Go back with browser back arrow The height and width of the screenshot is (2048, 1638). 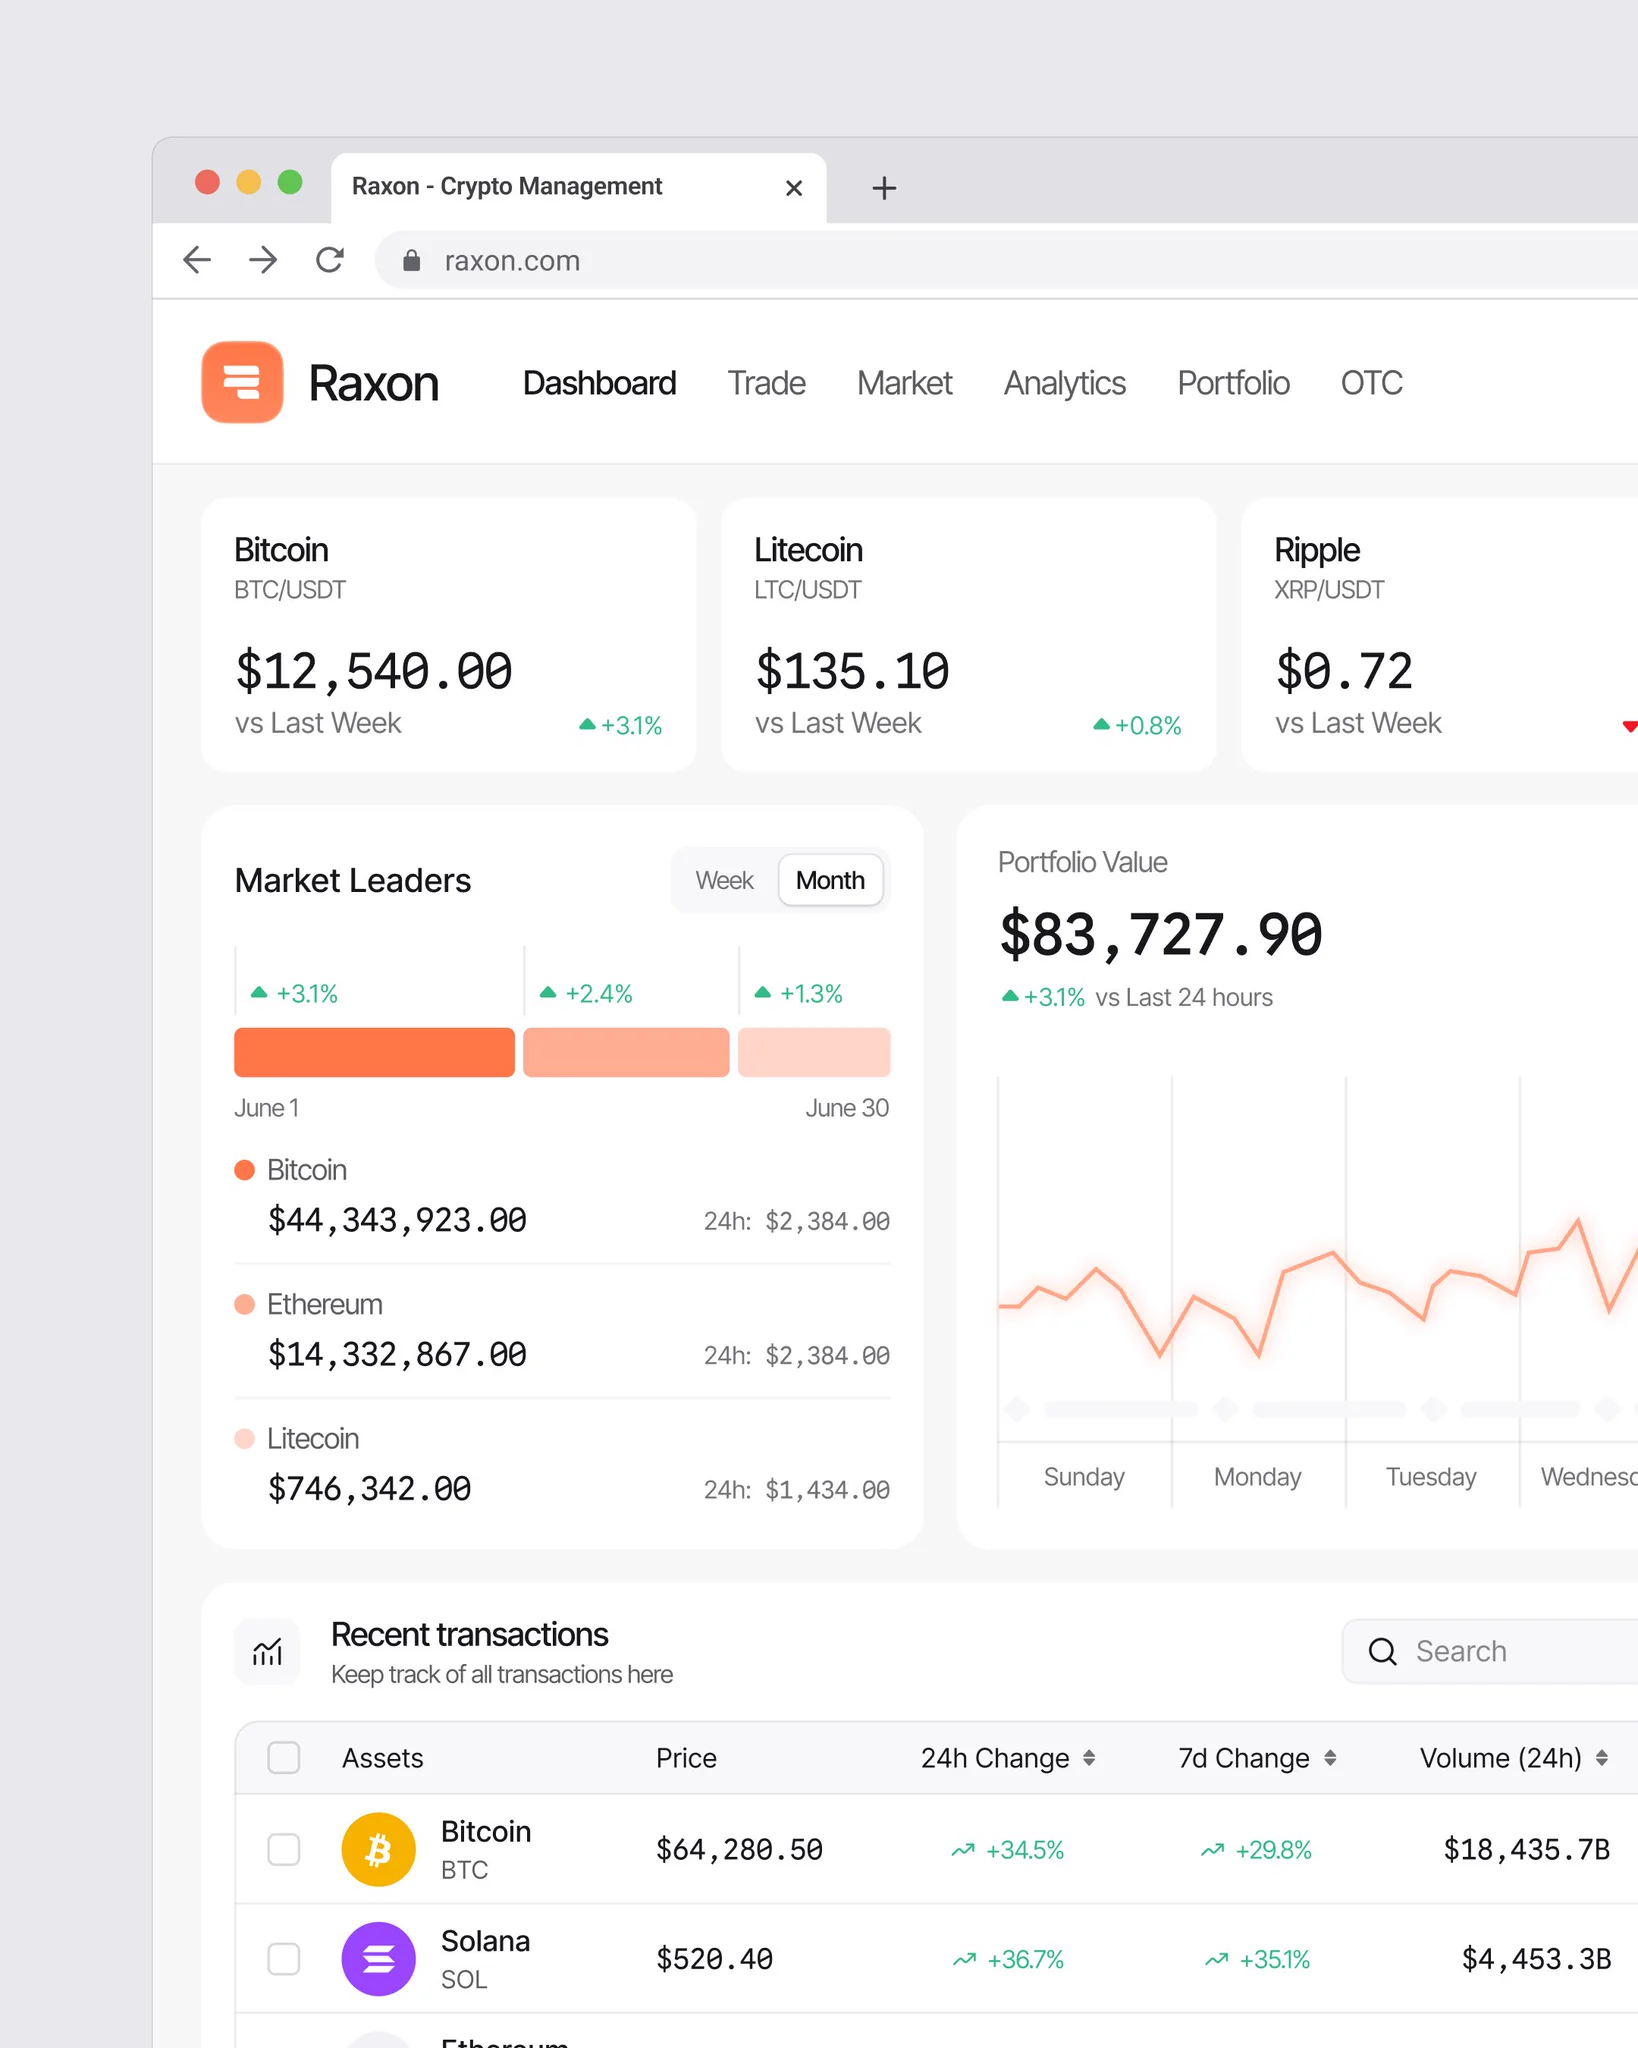[x=198, y=260]
